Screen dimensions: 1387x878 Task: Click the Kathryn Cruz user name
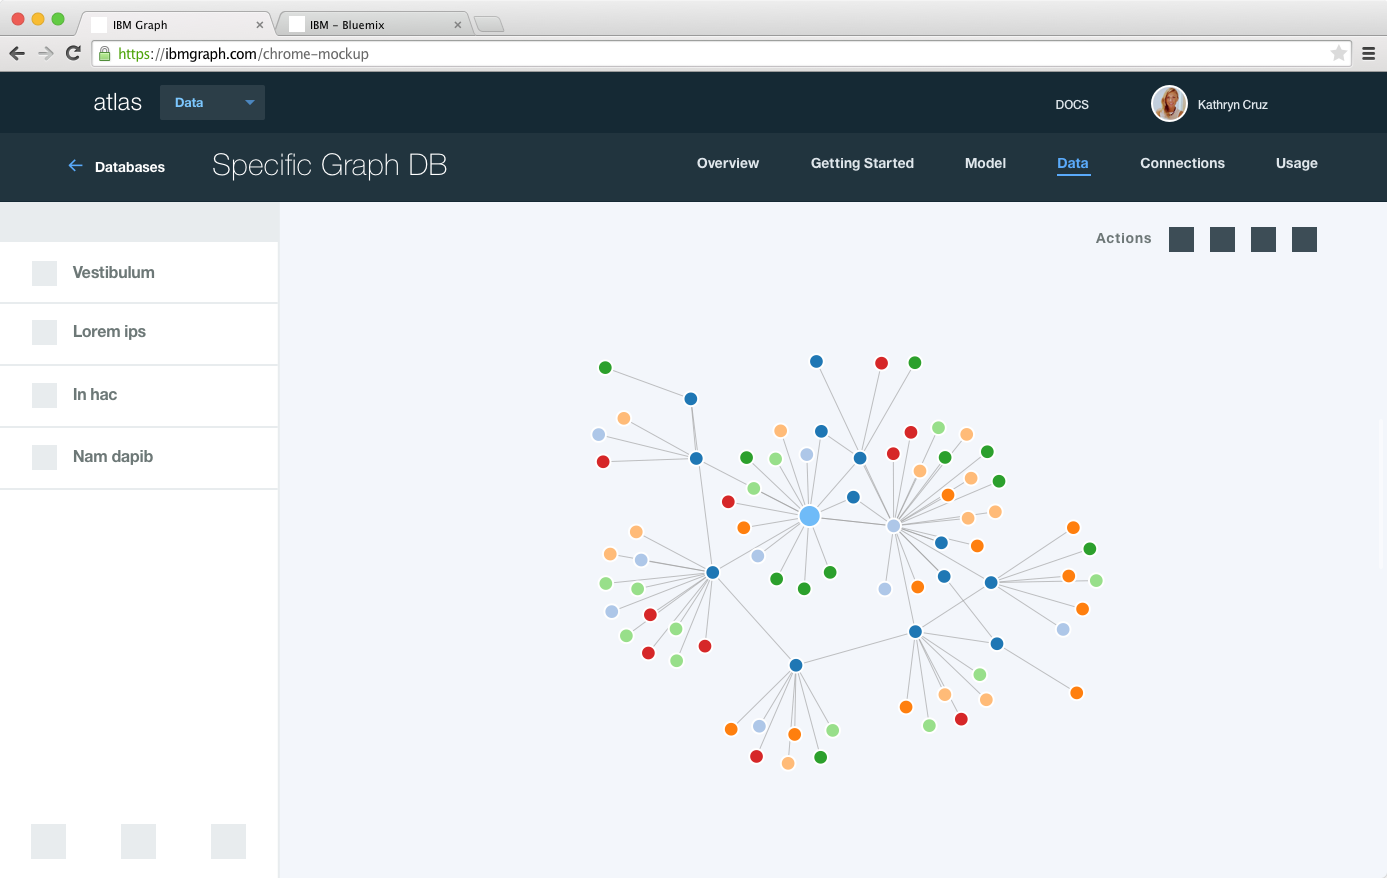pos(1233,104)
